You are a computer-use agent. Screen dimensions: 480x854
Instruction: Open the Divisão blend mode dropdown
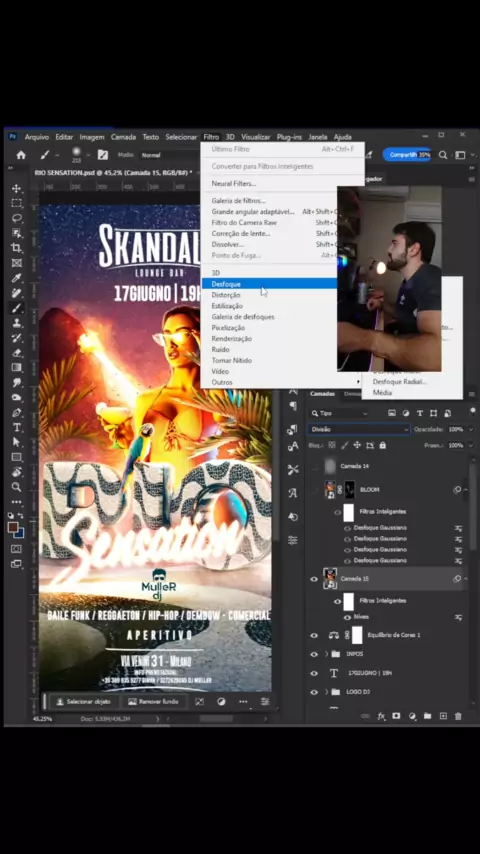pos(359,429)
